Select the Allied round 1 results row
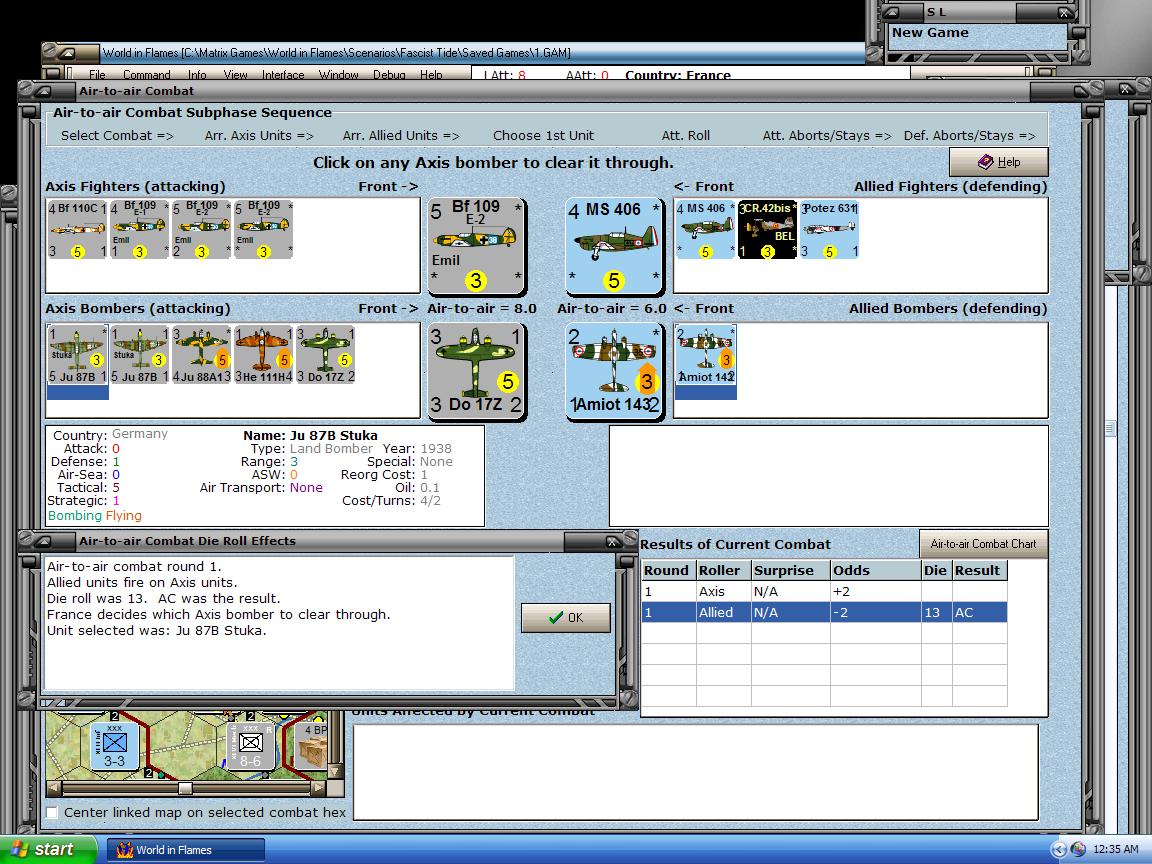Image resolution: width=1152 pixels, height=864 pixels. (824, 612)
